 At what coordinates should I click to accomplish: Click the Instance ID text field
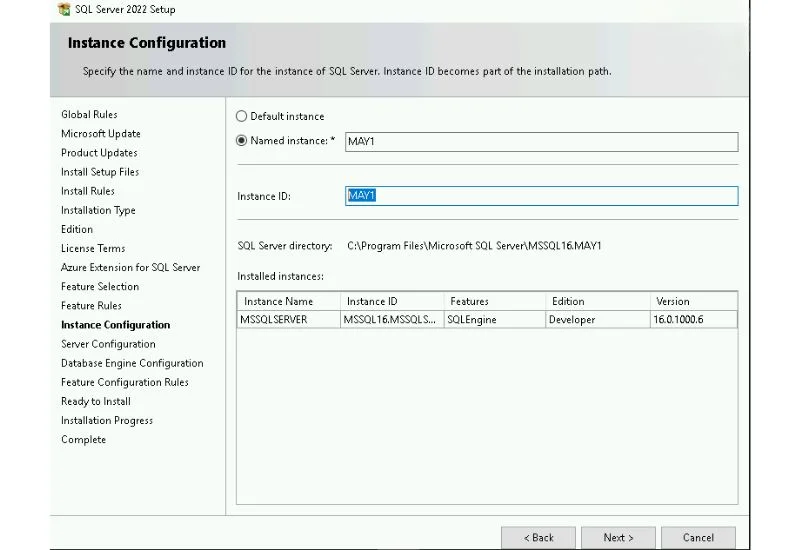541,196
